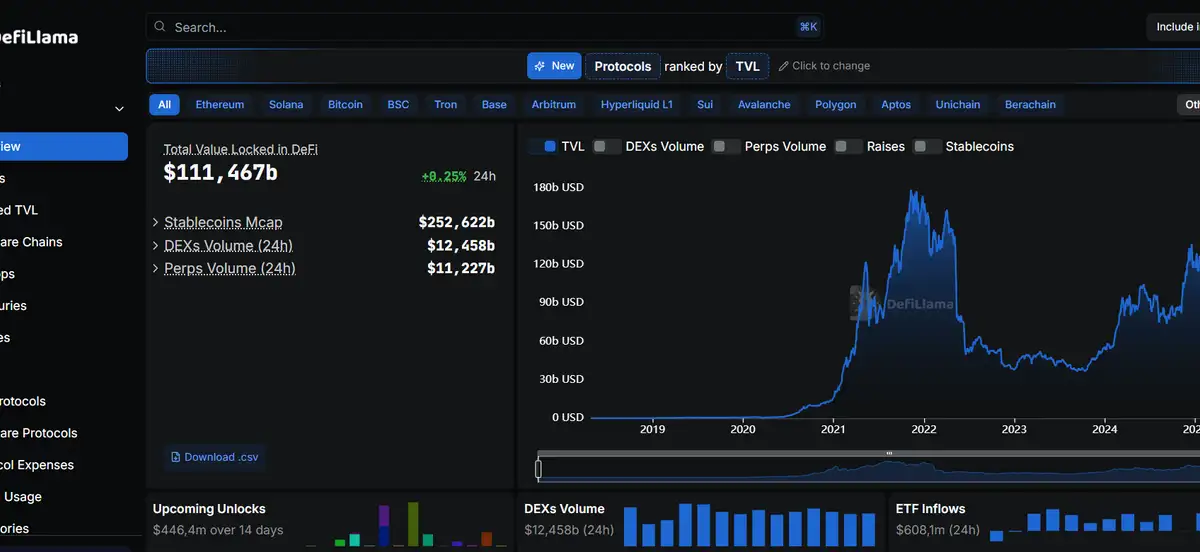This screenshot has width=1200, height=552.
Task: Select the Ethereum chain tab
Action: click(219, 104)
